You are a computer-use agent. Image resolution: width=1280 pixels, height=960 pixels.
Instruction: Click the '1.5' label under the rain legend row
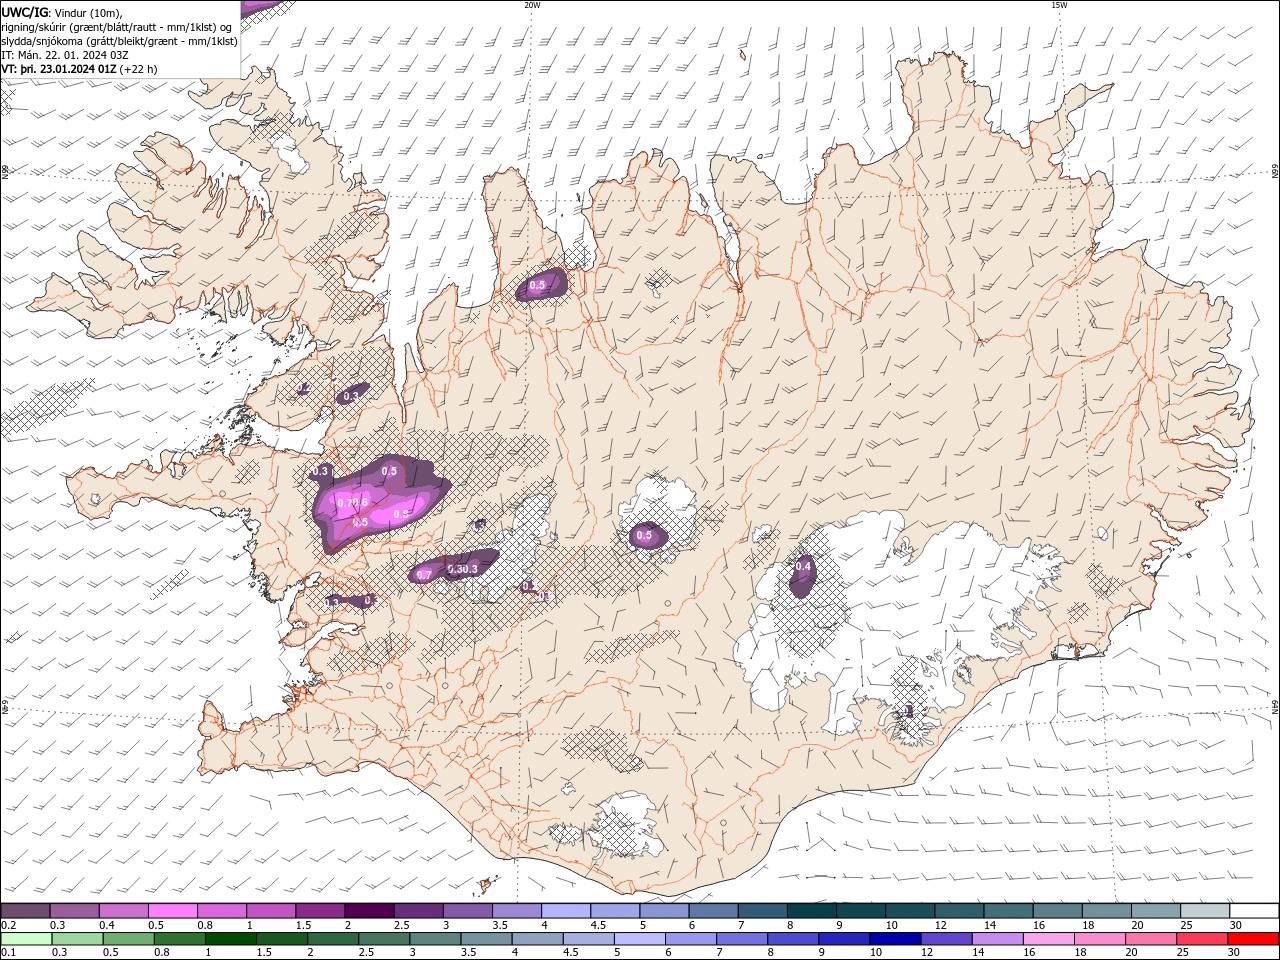264,953
